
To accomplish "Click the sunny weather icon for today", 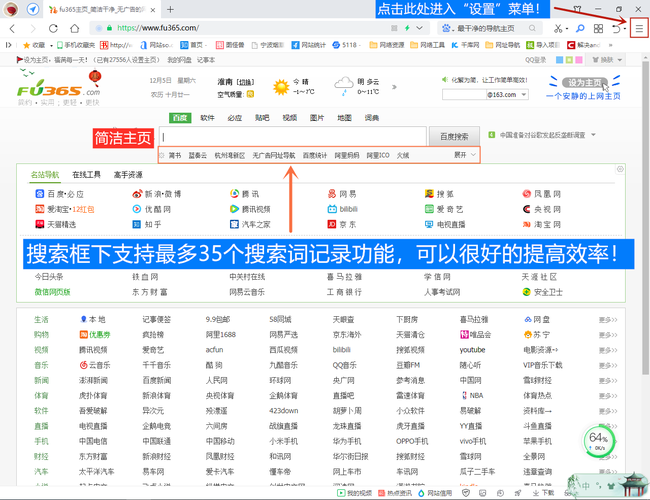I will coord(281,87).
